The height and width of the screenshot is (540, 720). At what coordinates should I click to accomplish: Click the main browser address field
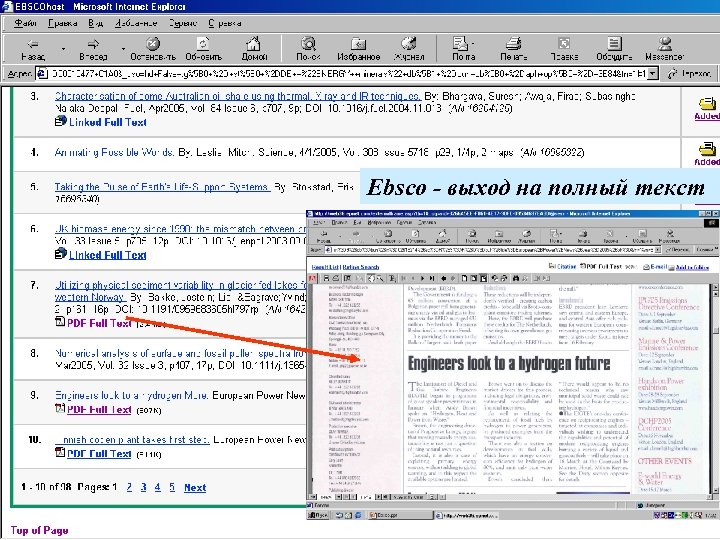(x=348, y=73)
